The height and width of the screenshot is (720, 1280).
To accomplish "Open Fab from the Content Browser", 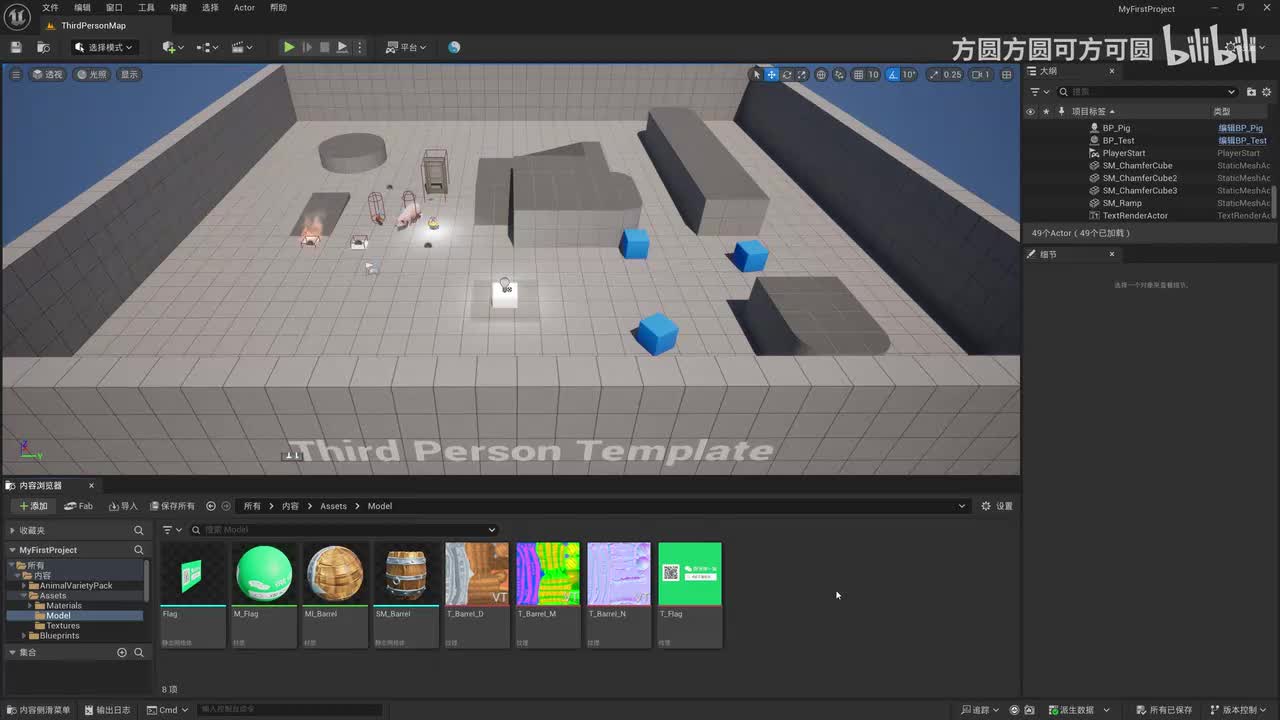I will click(79, 506).
